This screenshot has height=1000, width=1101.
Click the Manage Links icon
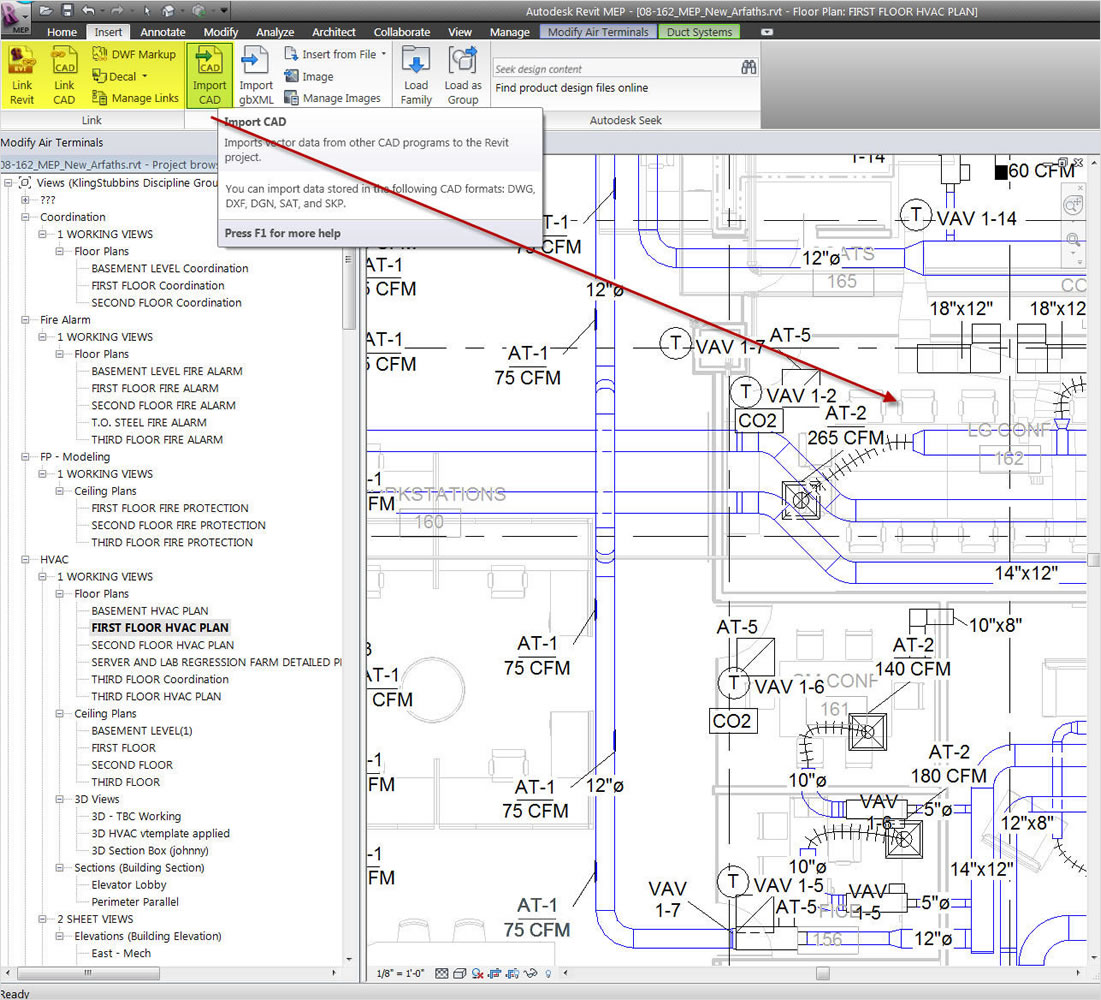99,98
